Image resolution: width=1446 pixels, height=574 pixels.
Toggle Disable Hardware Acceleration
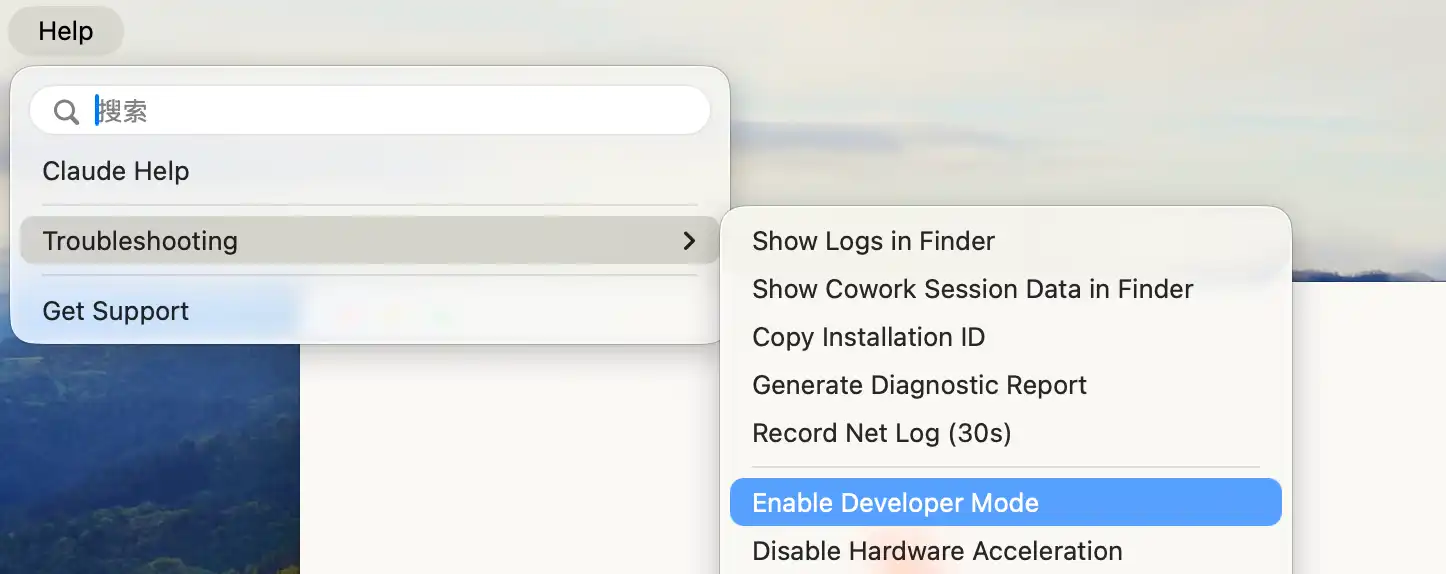(x=937, y=551)
